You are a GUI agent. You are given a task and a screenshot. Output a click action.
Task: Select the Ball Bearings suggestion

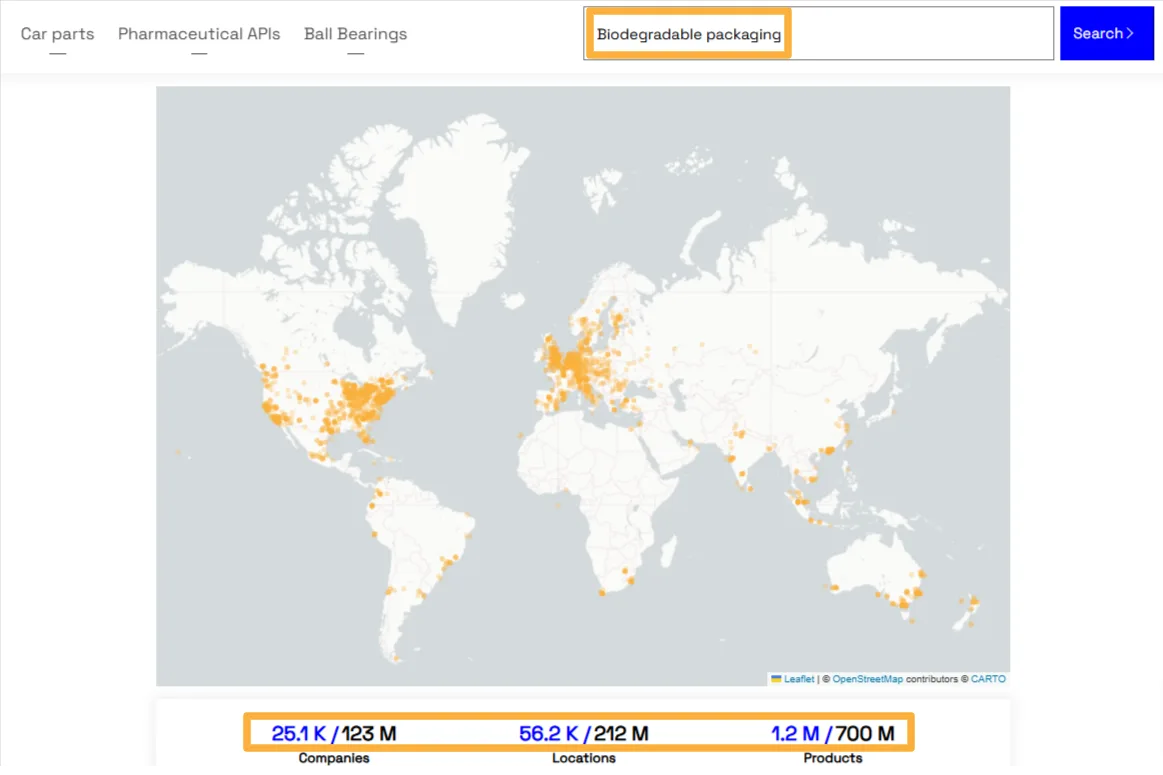(355, 34)
